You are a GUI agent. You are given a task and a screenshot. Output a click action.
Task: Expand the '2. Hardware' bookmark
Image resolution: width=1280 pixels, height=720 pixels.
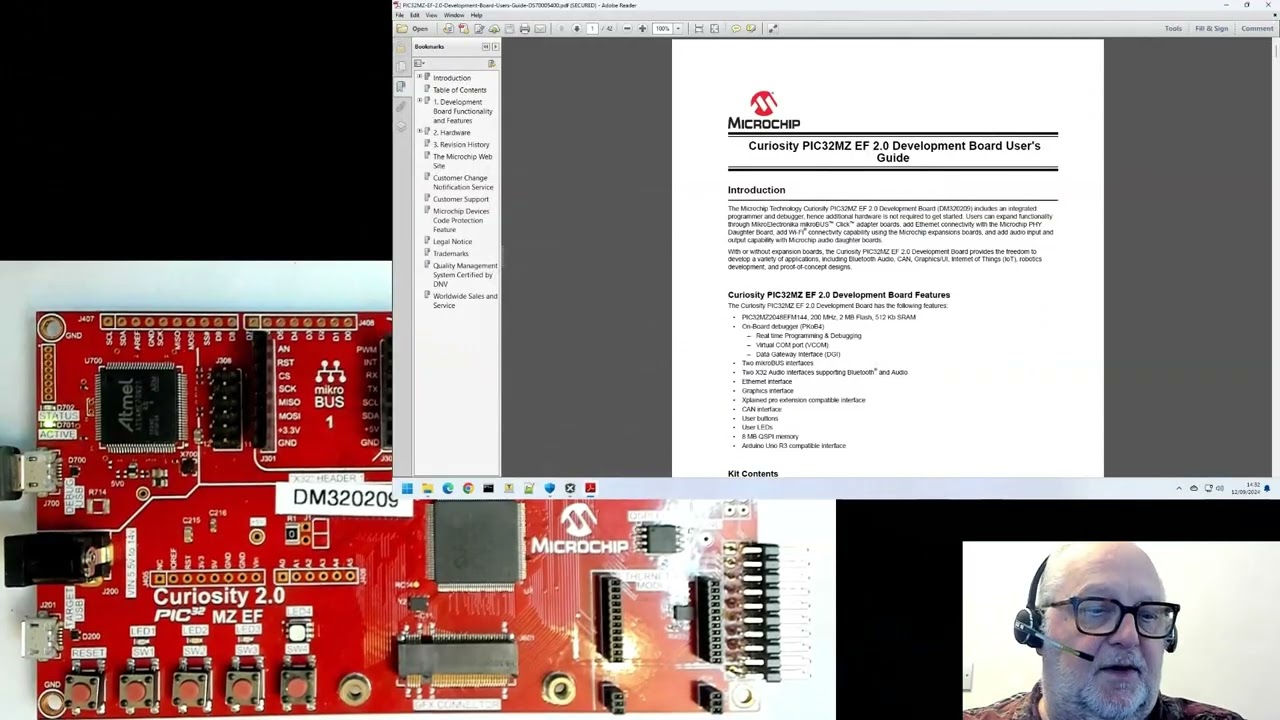[419, 132]
